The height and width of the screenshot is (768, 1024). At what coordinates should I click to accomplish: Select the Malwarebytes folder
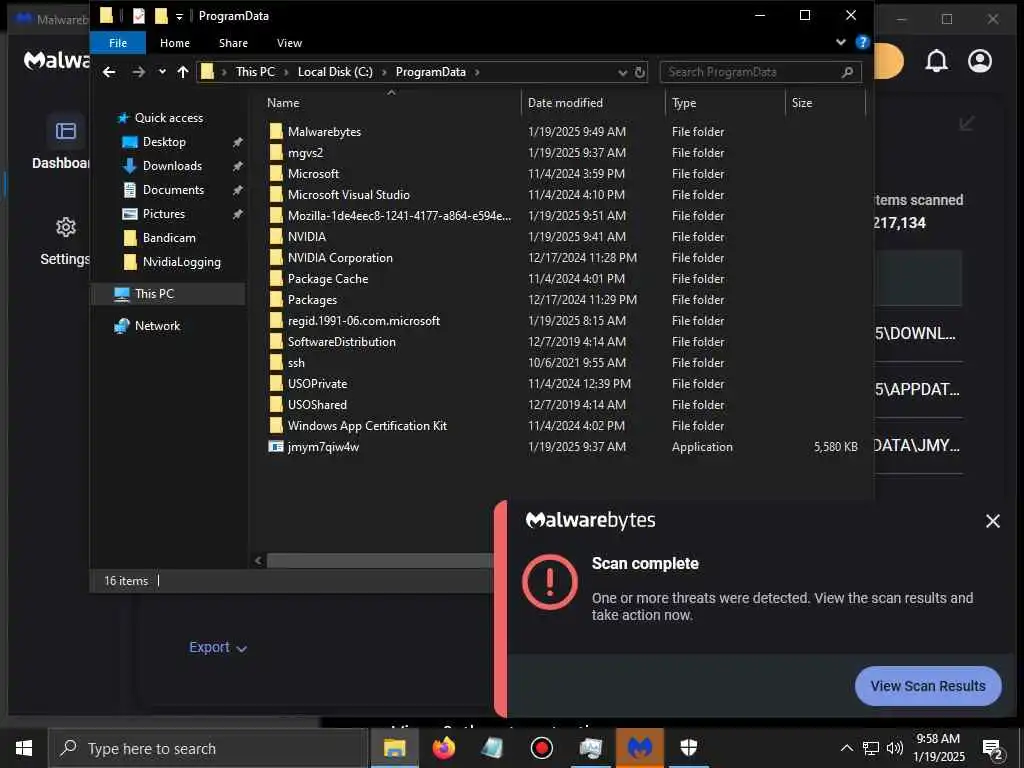(324, 132)
